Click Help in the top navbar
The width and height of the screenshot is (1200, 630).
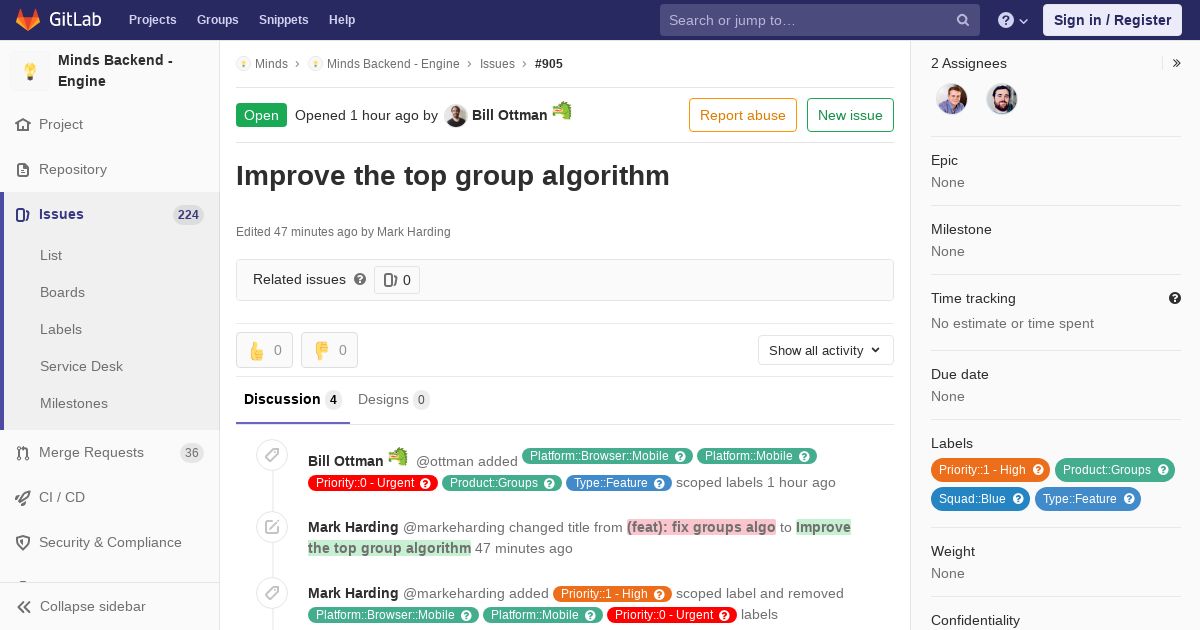342,20
